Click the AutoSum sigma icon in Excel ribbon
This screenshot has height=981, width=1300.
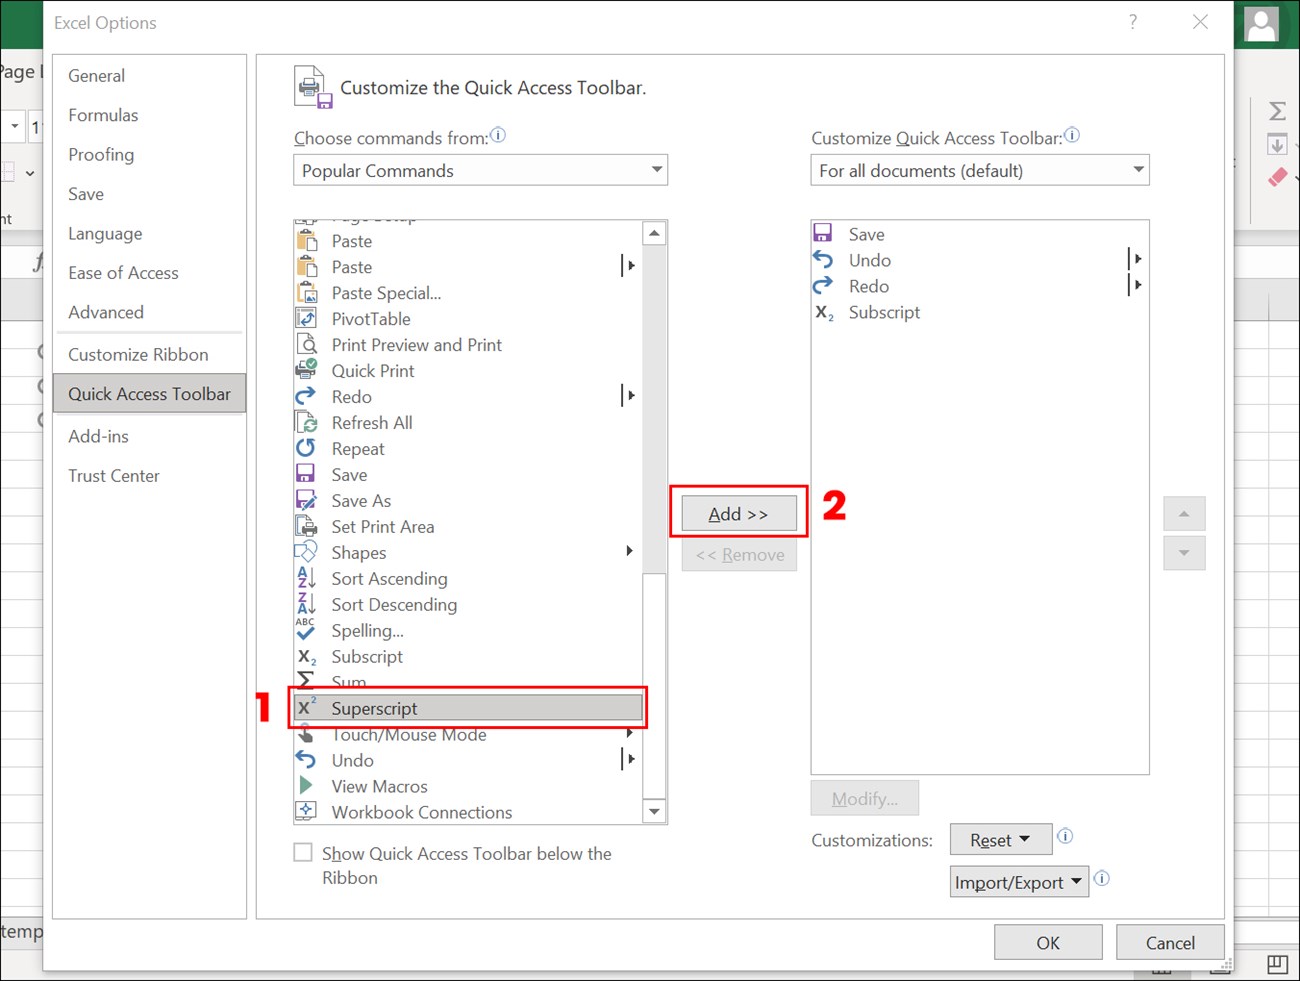(1278, 111)
